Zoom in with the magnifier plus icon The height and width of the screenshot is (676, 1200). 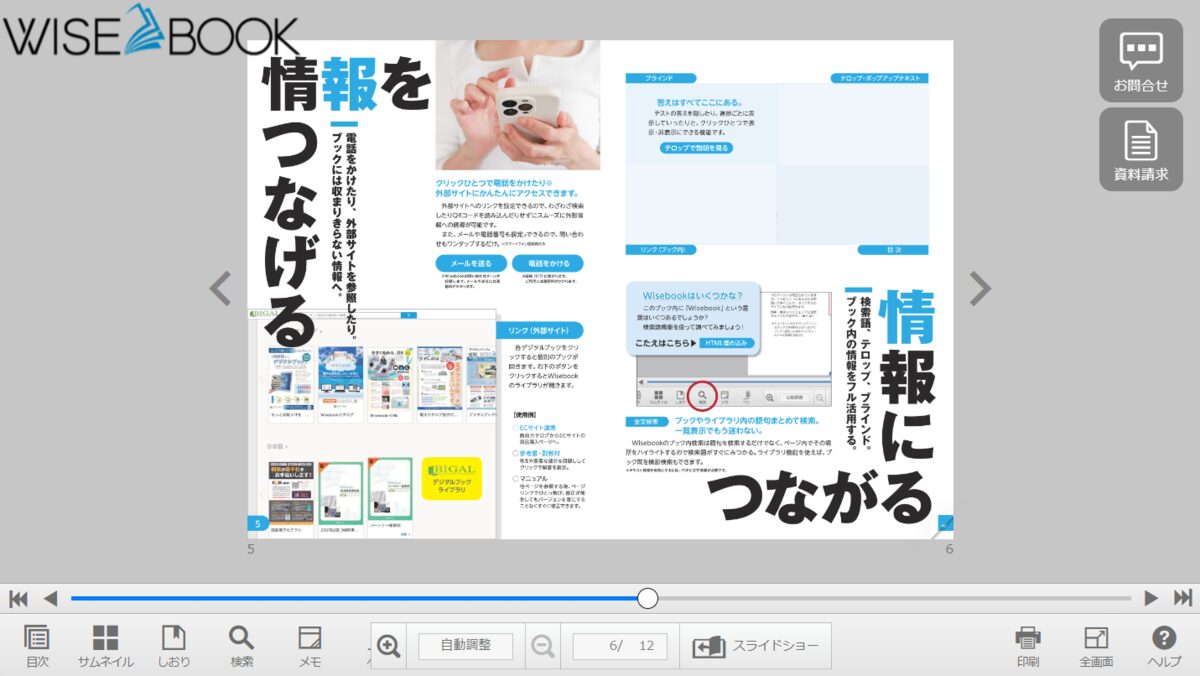coord(390,646)
